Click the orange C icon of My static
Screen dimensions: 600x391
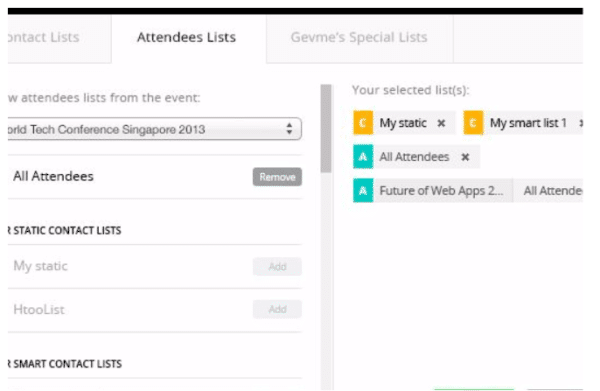[x=363, y=123]
